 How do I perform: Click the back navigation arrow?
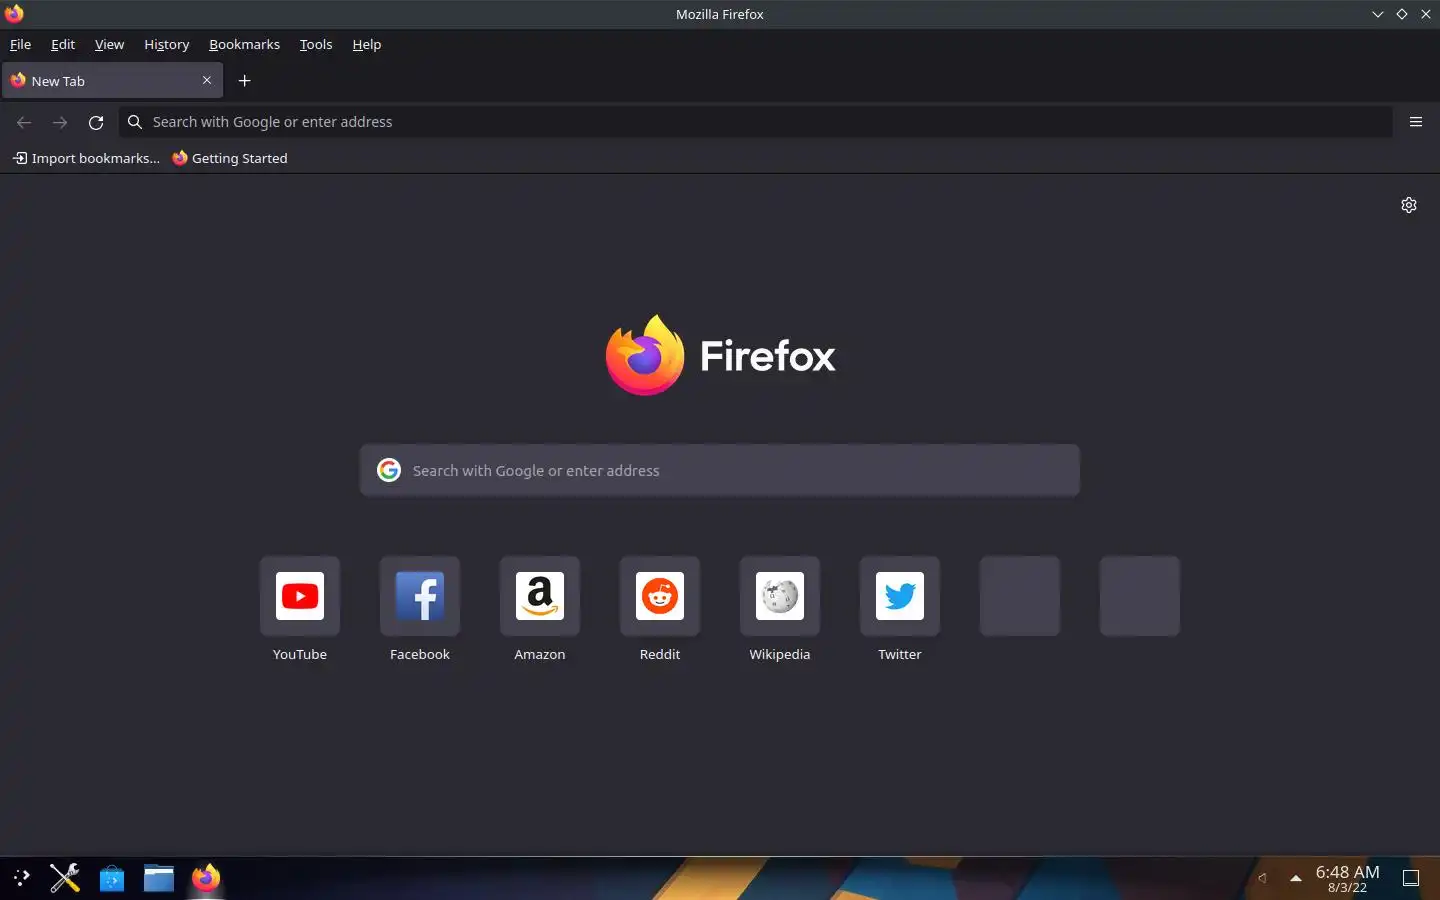24,122
